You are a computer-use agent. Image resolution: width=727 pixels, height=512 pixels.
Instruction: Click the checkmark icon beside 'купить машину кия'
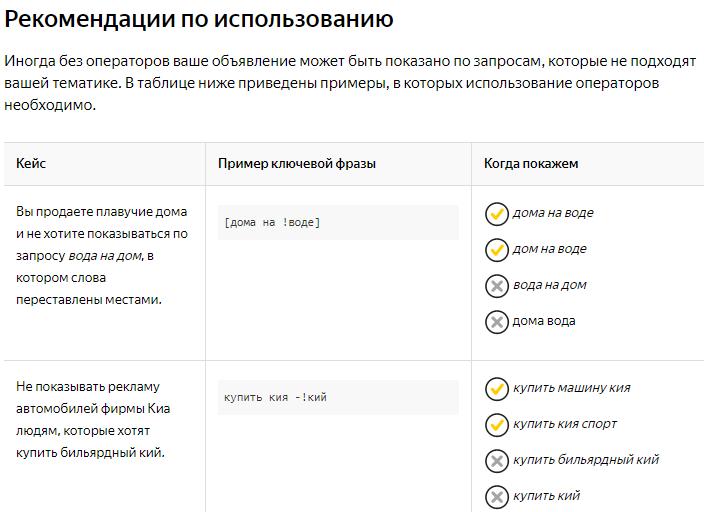point(497,389)
